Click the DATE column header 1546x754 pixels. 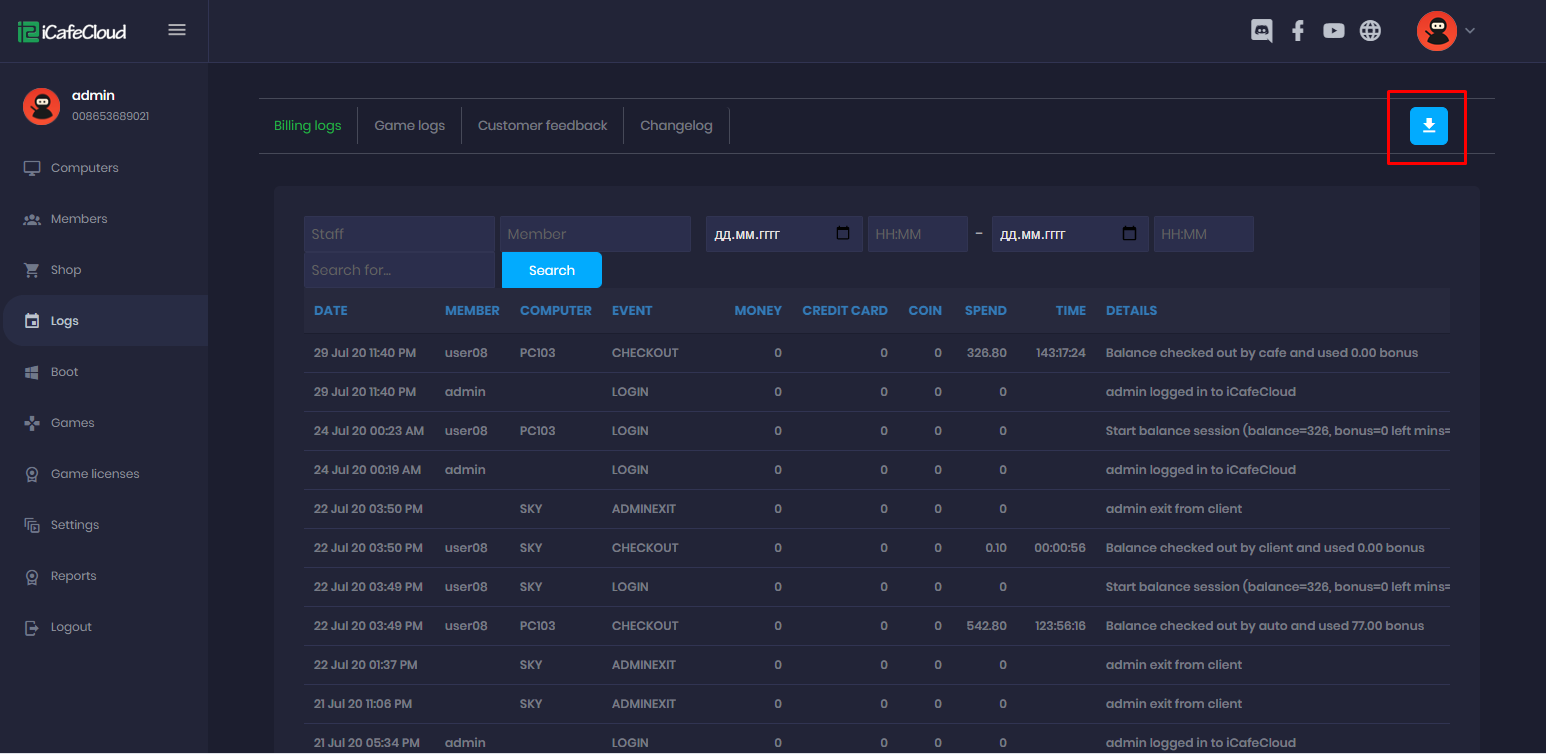point(331,311)
